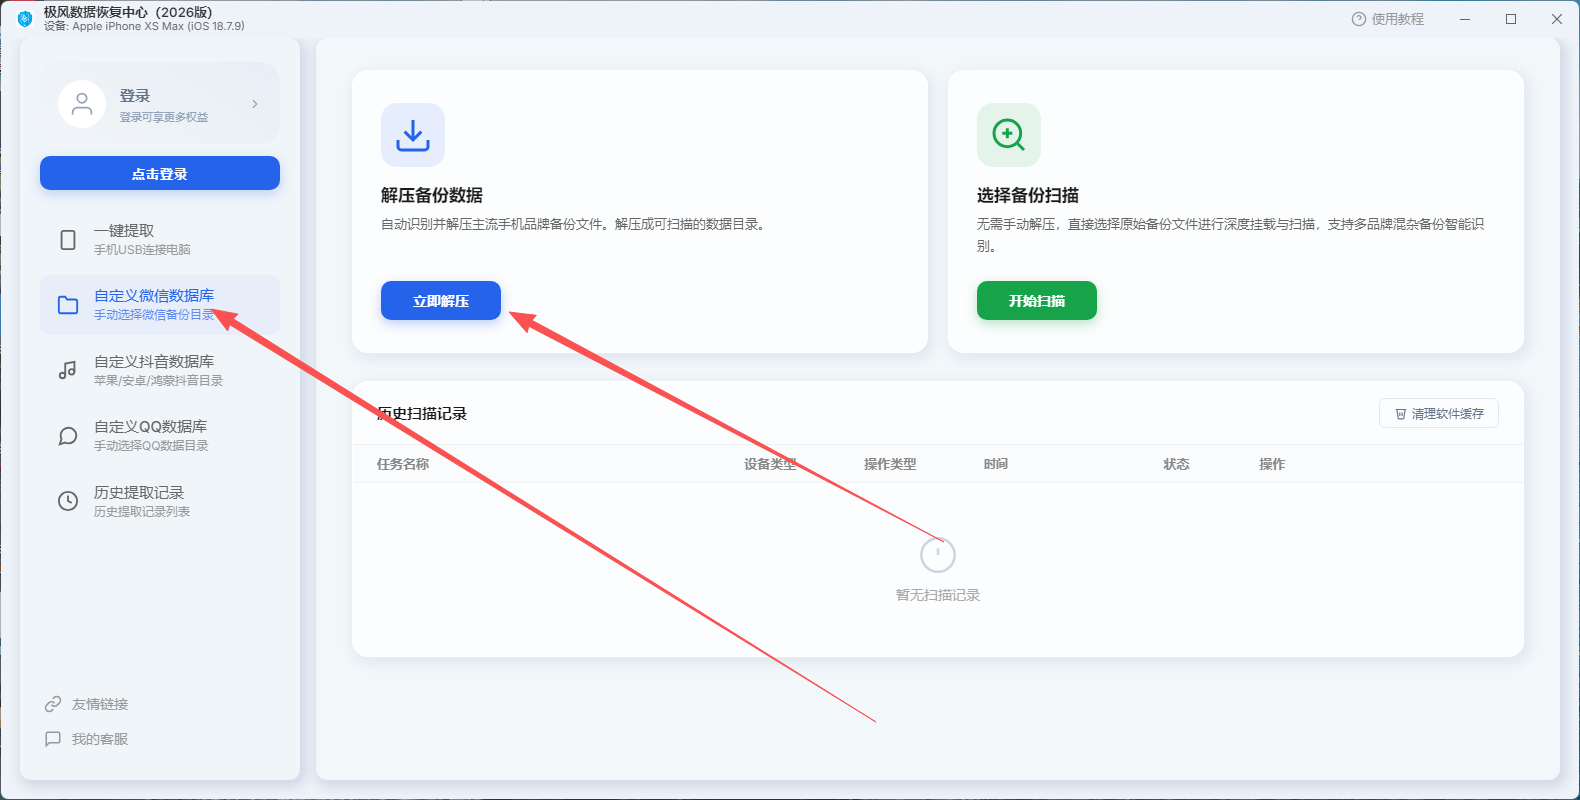Click the empty-state clock icon
This screenshot has width=1580, height=800.
click(938, 554)
